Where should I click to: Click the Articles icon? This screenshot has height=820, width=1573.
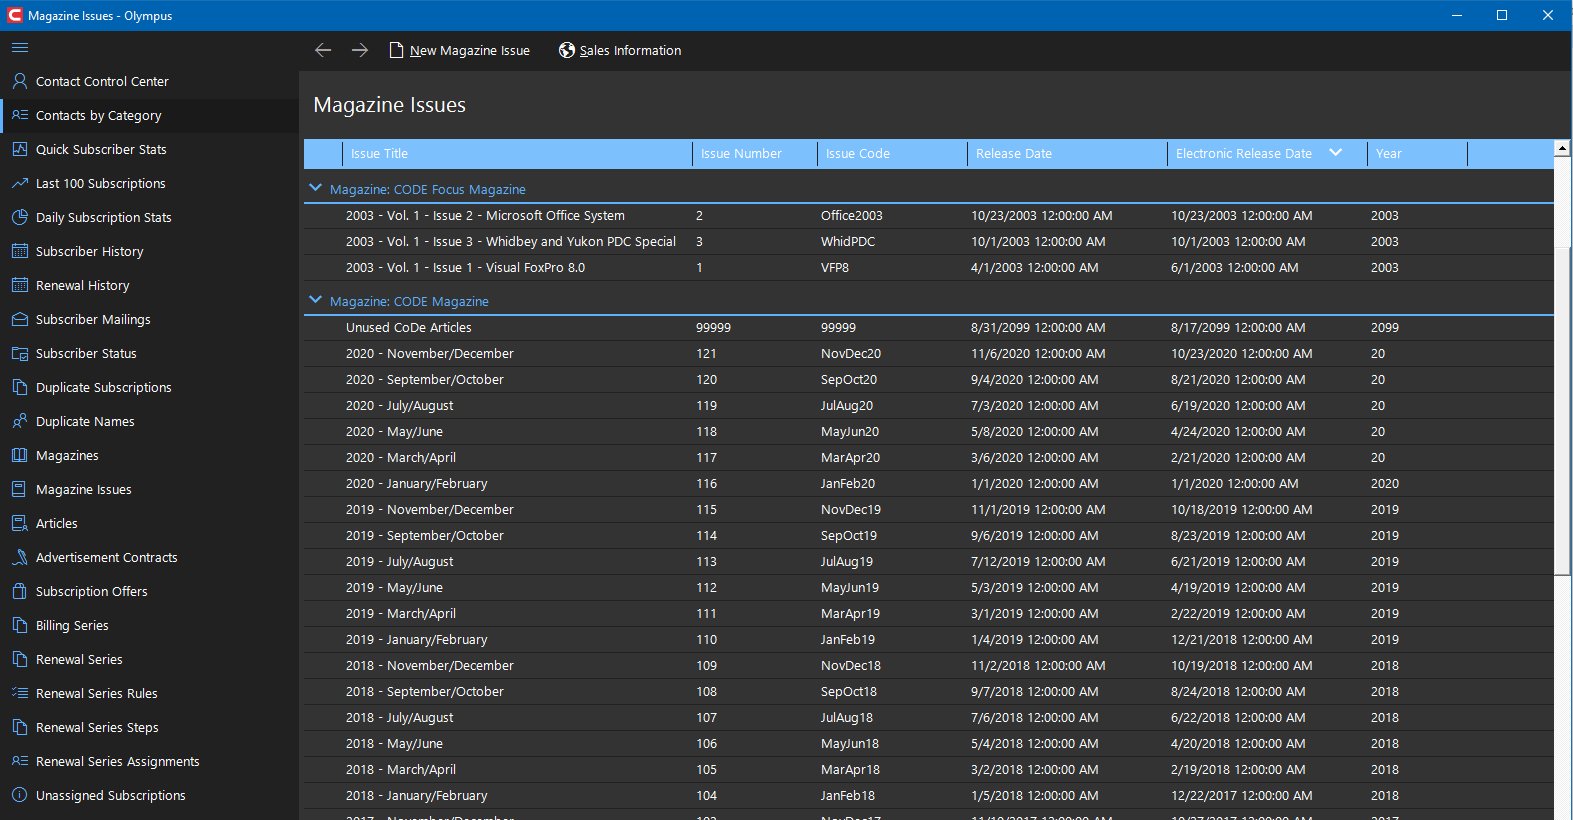[20, 523]
